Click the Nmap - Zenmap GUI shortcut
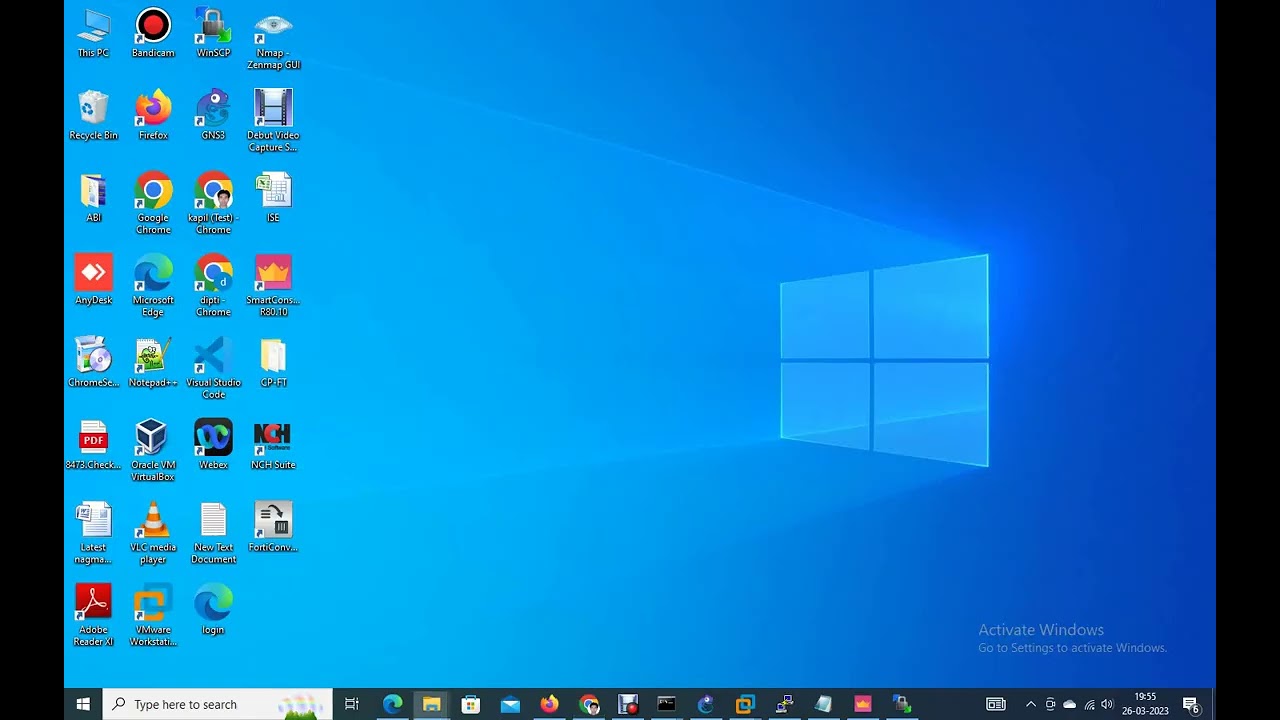The height and width of the screenshot is (720, 1280). click(x=273, y=39)
